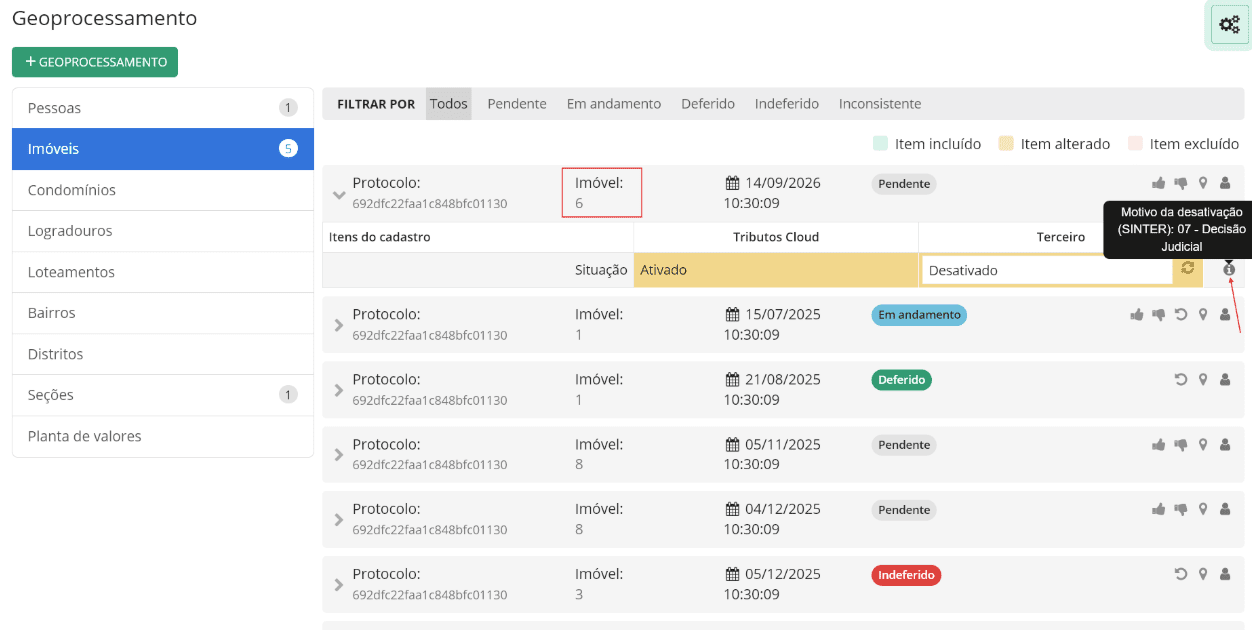
Task: Click the Ativado value under Tributos Cloud
Action: [x=776, y=270]
